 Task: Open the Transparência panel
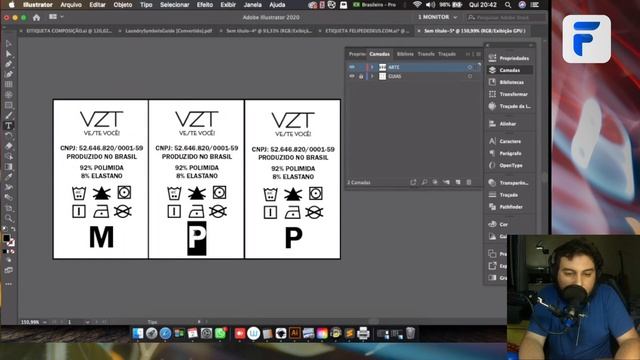click(510, 183)
